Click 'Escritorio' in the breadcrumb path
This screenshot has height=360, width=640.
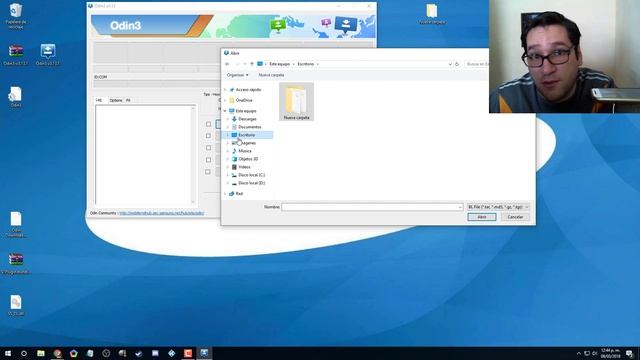(306, 64)
